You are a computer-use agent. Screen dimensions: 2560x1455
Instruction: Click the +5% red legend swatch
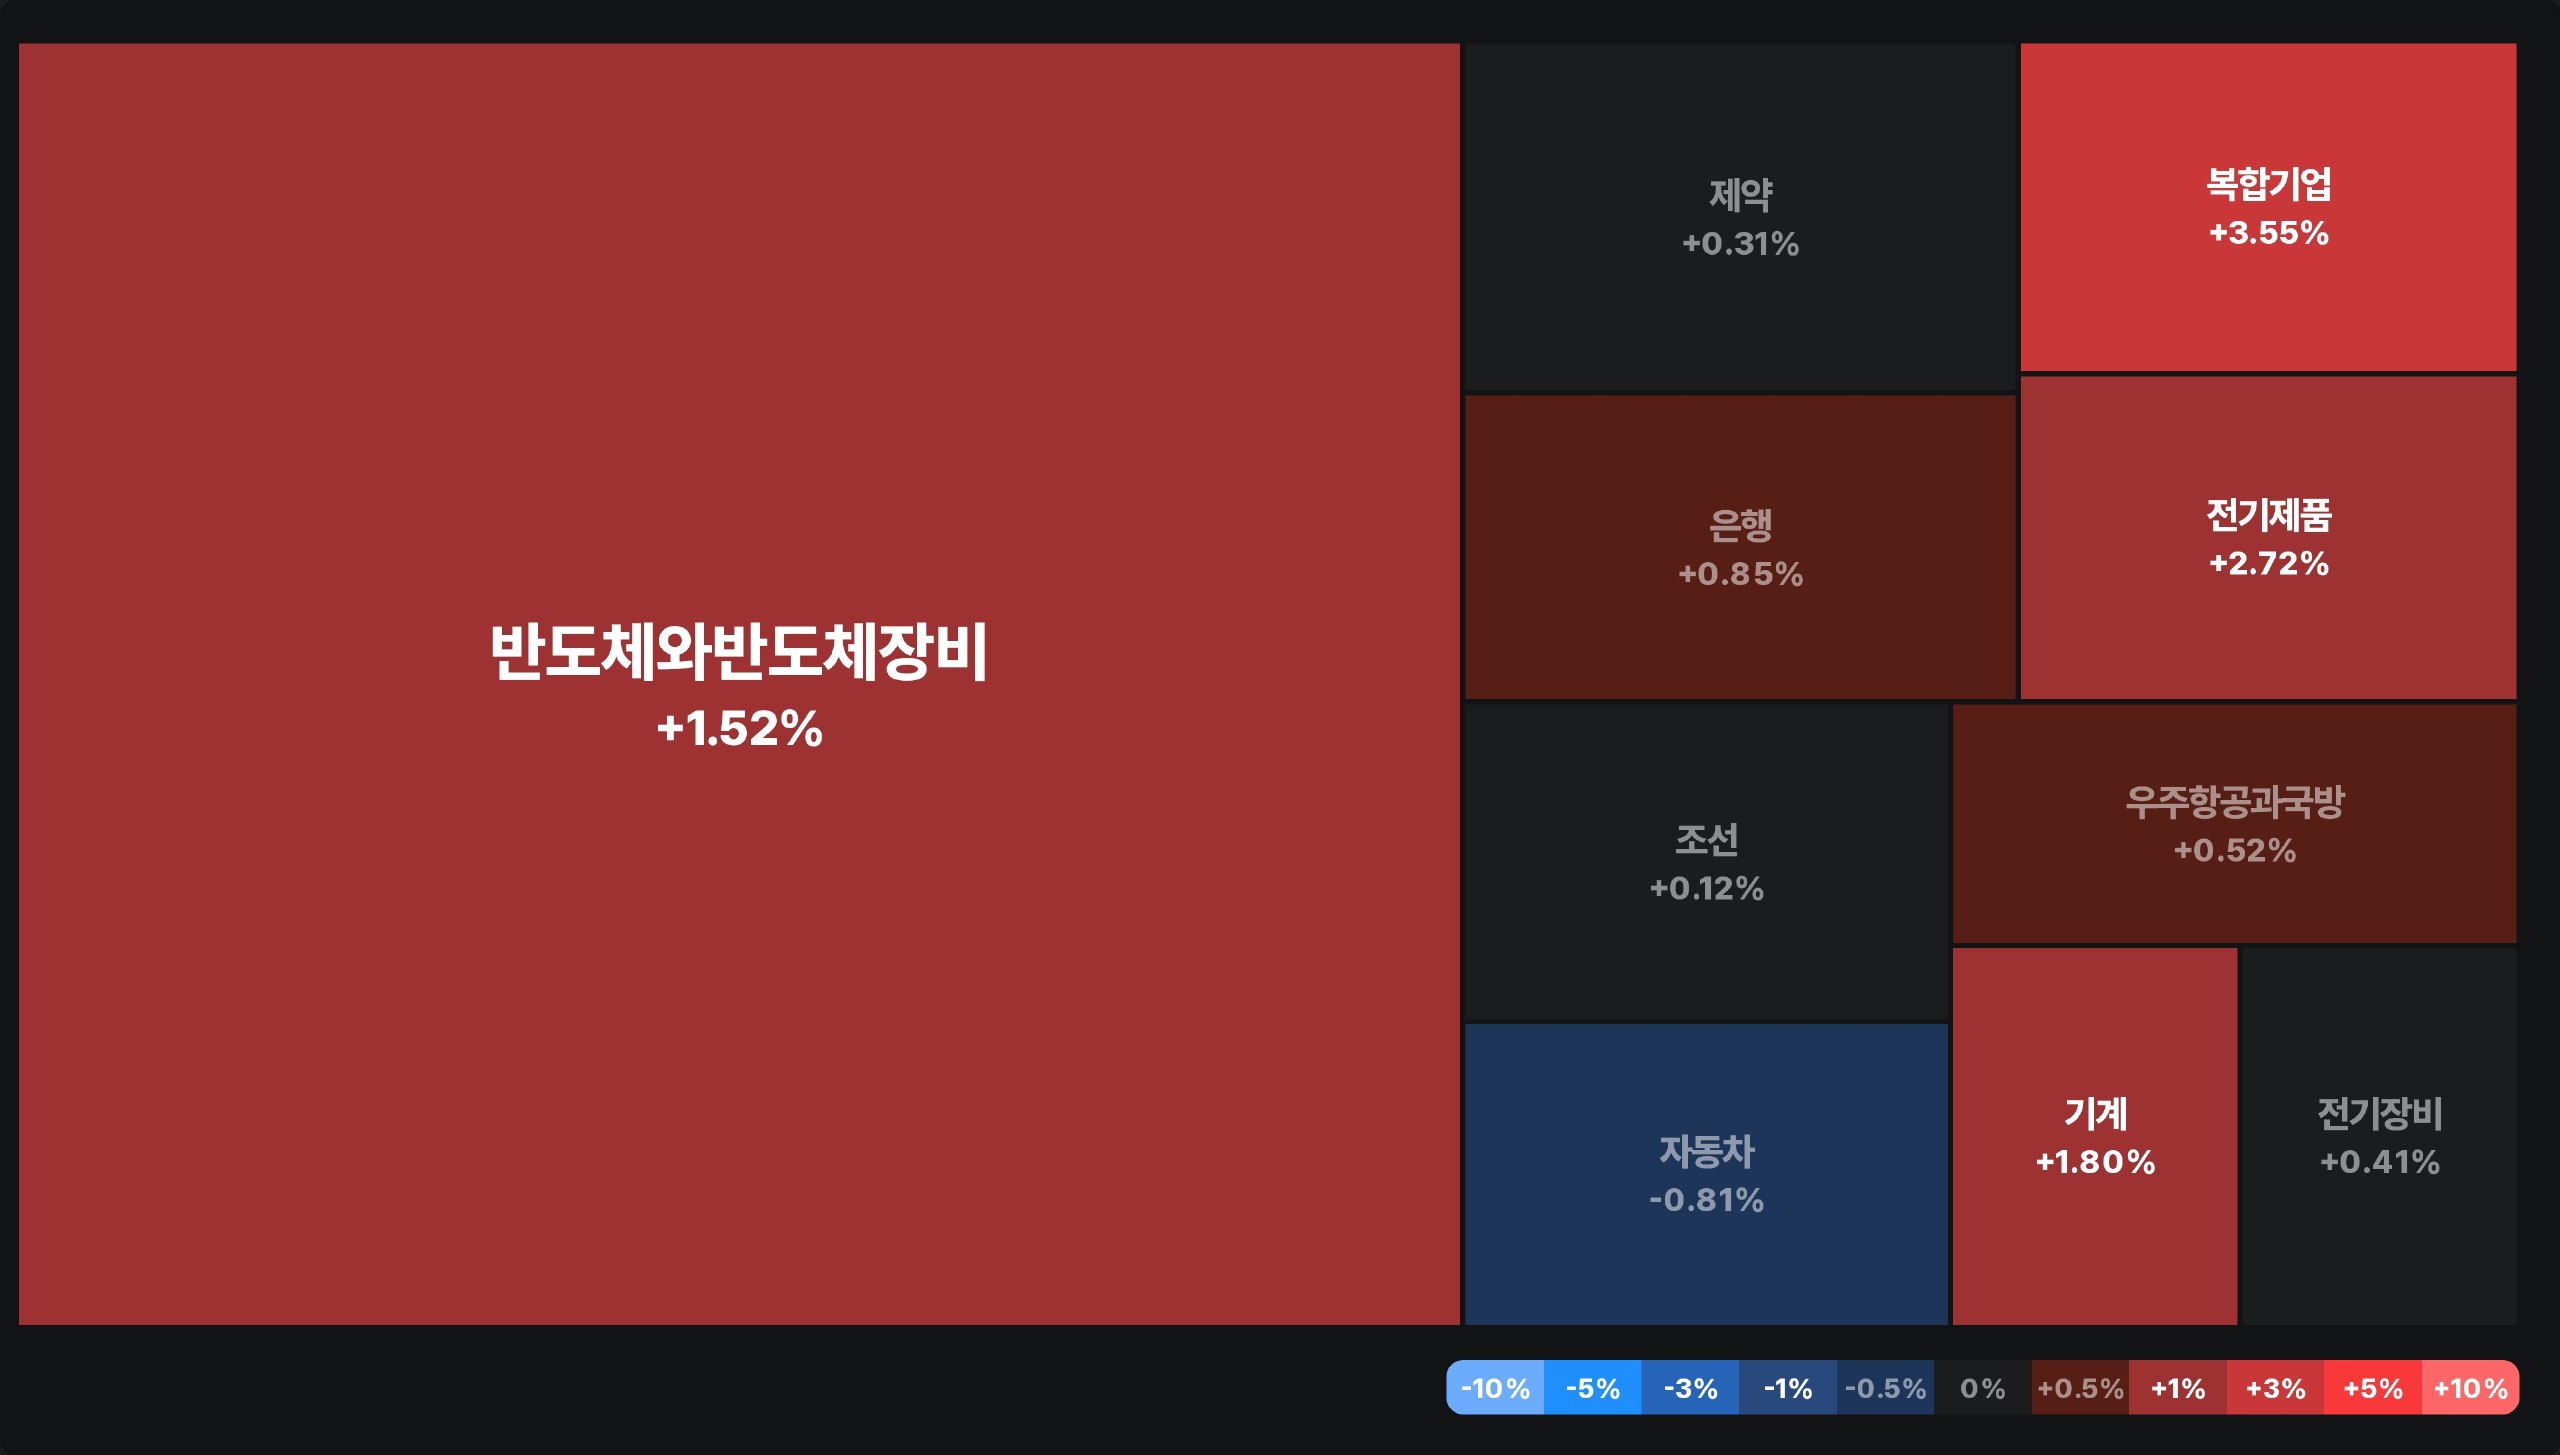pyautogui.click(x=2373, y=1388)
